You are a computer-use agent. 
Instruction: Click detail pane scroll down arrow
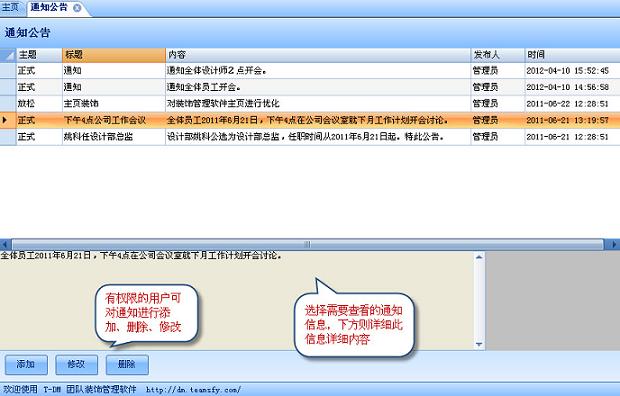click(x=479, y=344)
